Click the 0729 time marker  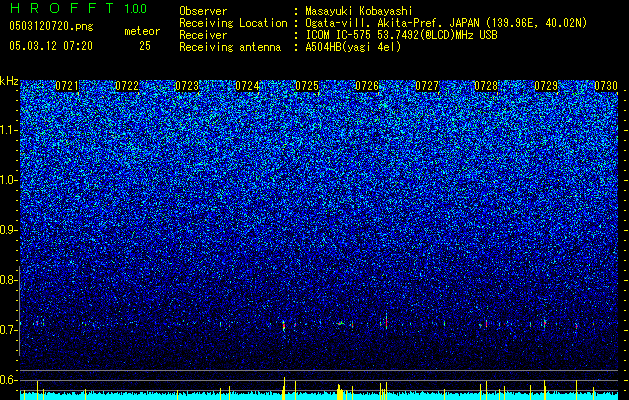point(546,86)
